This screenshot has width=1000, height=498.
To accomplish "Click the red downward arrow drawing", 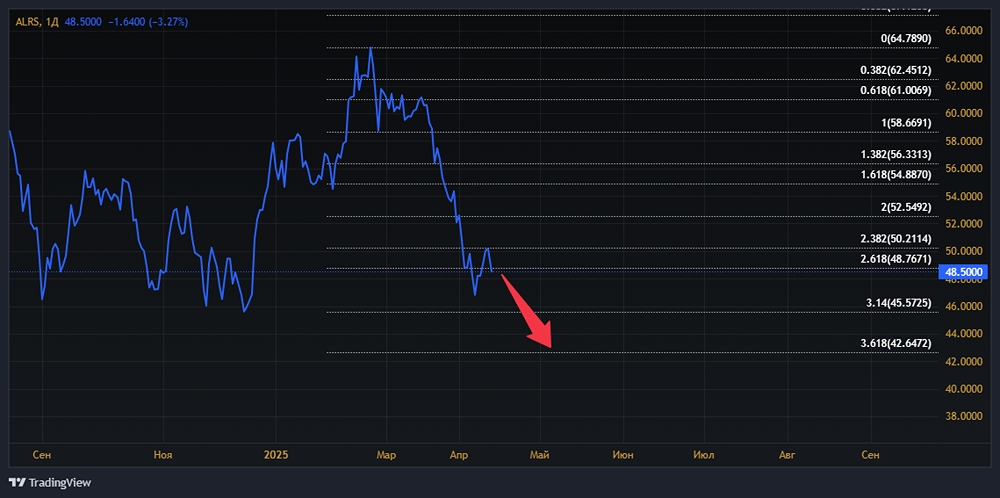I will coord(527,311).
